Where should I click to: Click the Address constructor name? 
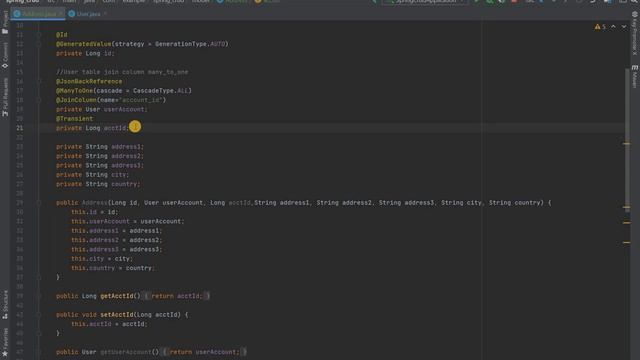pyautogui.click(x=95, y=203)
